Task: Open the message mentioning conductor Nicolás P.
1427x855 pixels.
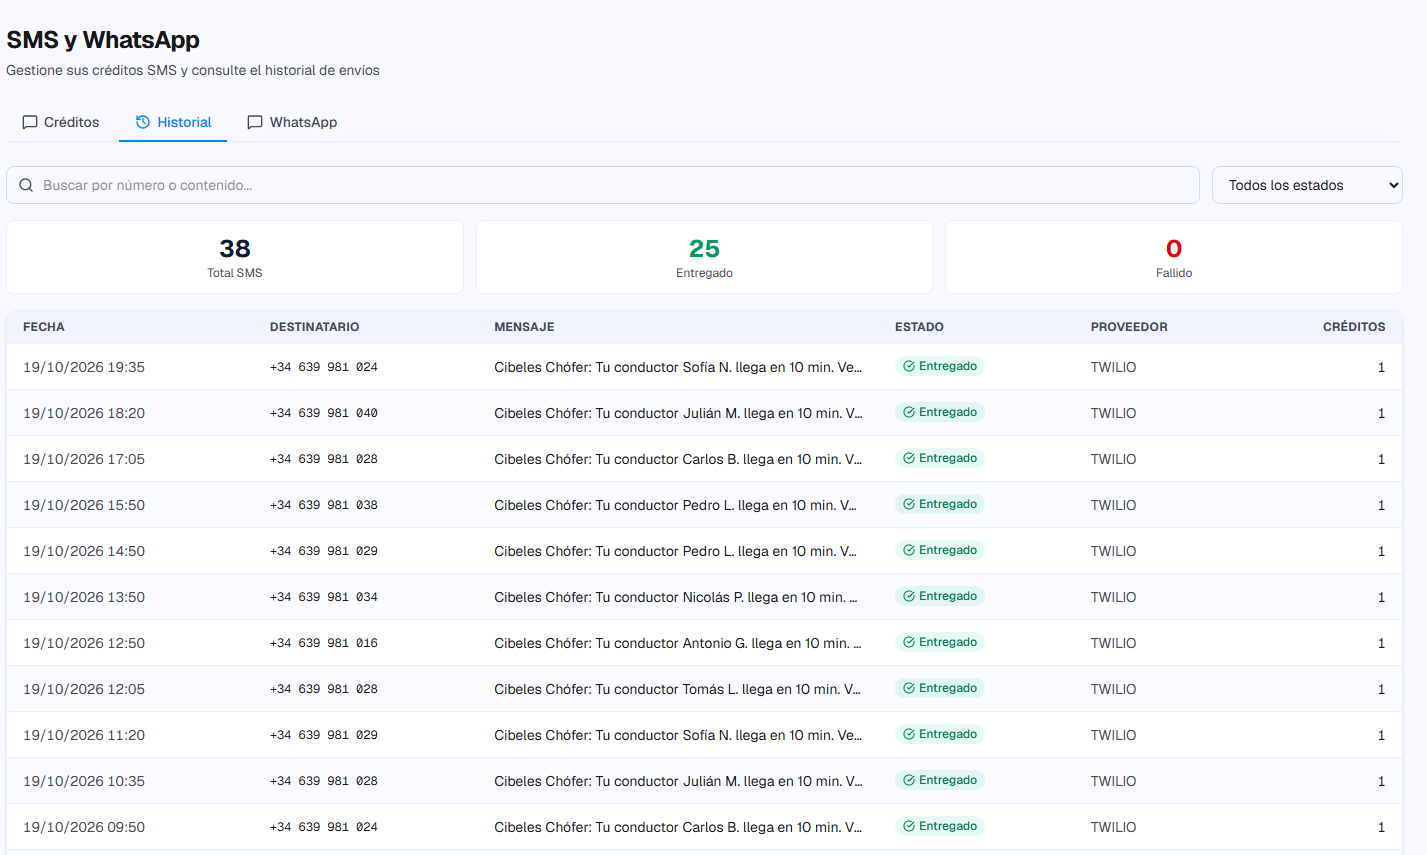Action: point(677,597)
